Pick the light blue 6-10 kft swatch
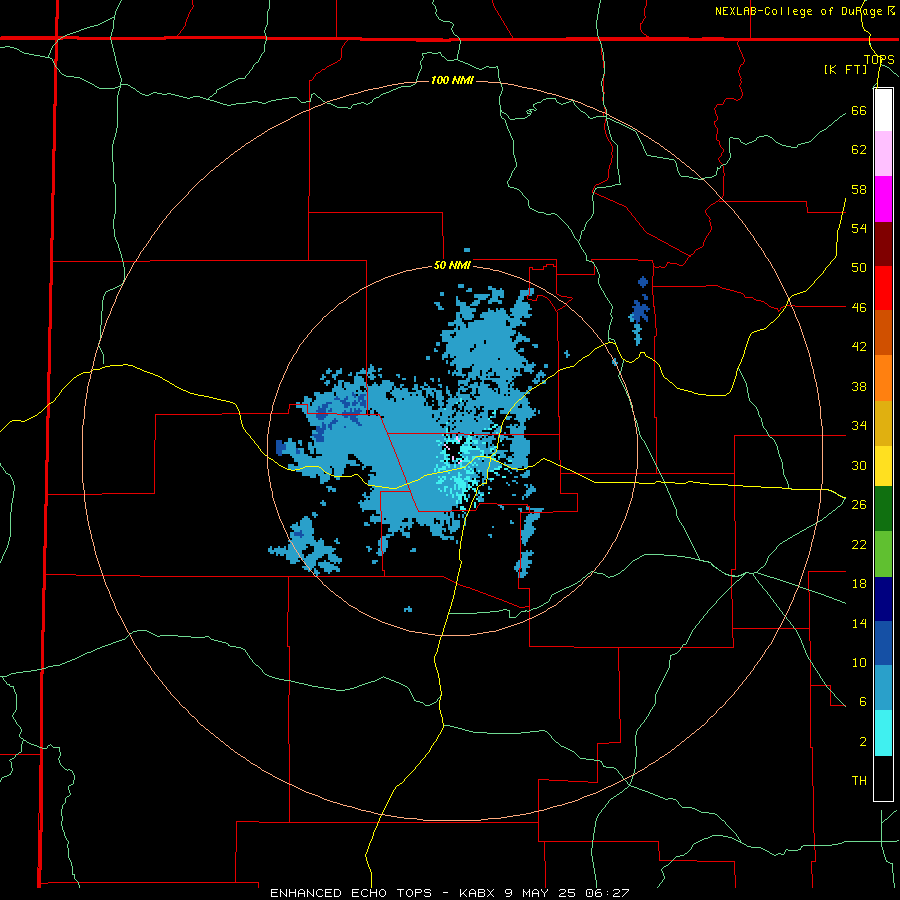Image resolution: width=900 pixels, height=900 pixels. click(883, 688)
